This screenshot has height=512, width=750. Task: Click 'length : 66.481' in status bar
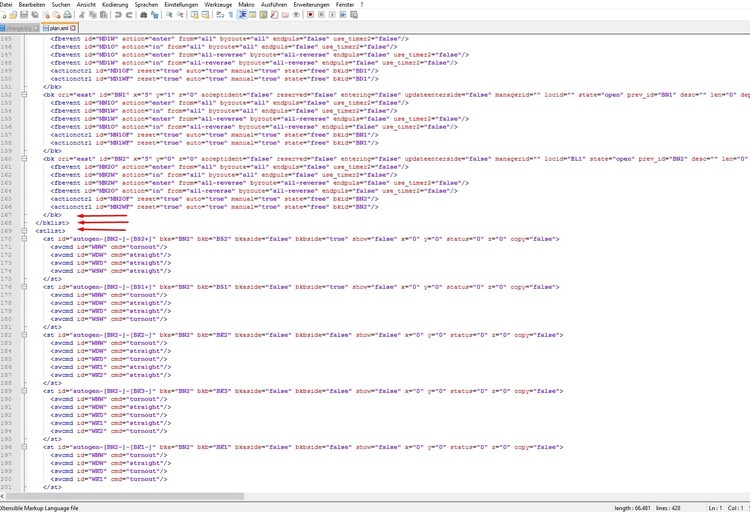click(634, 508)
